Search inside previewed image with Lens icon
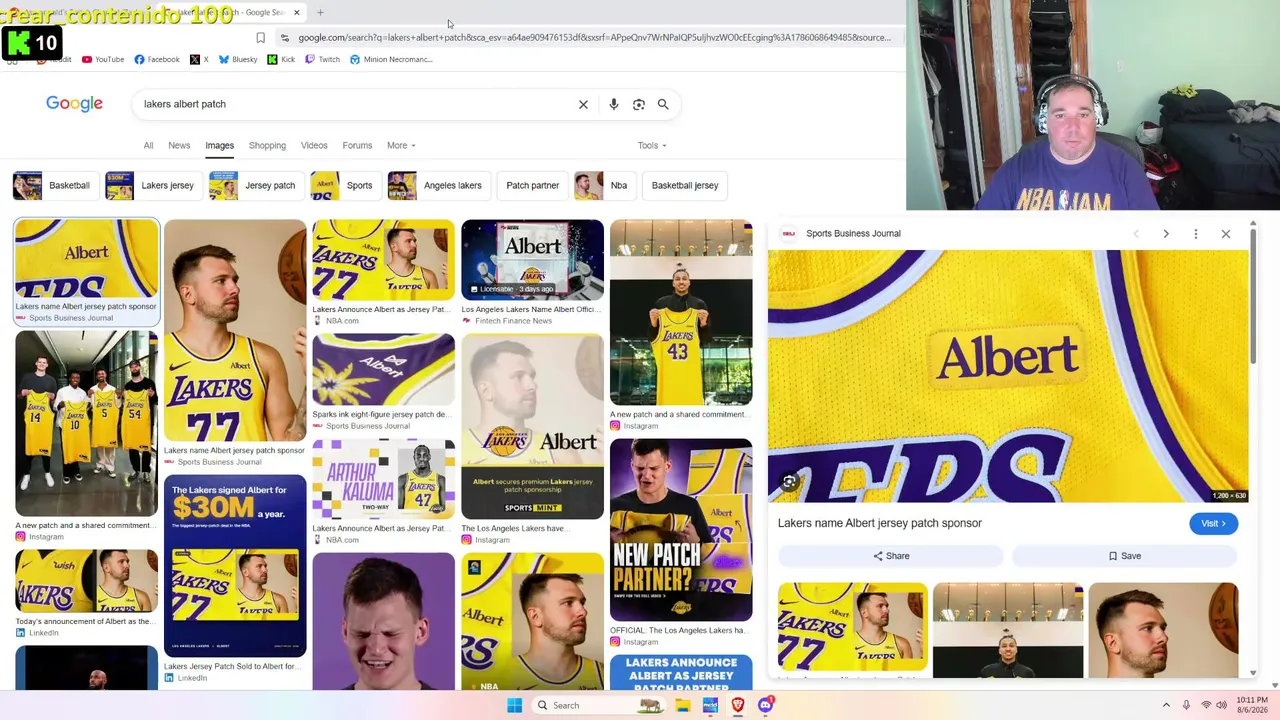Viewport: 1280px width, 720px height. [789, 482]
